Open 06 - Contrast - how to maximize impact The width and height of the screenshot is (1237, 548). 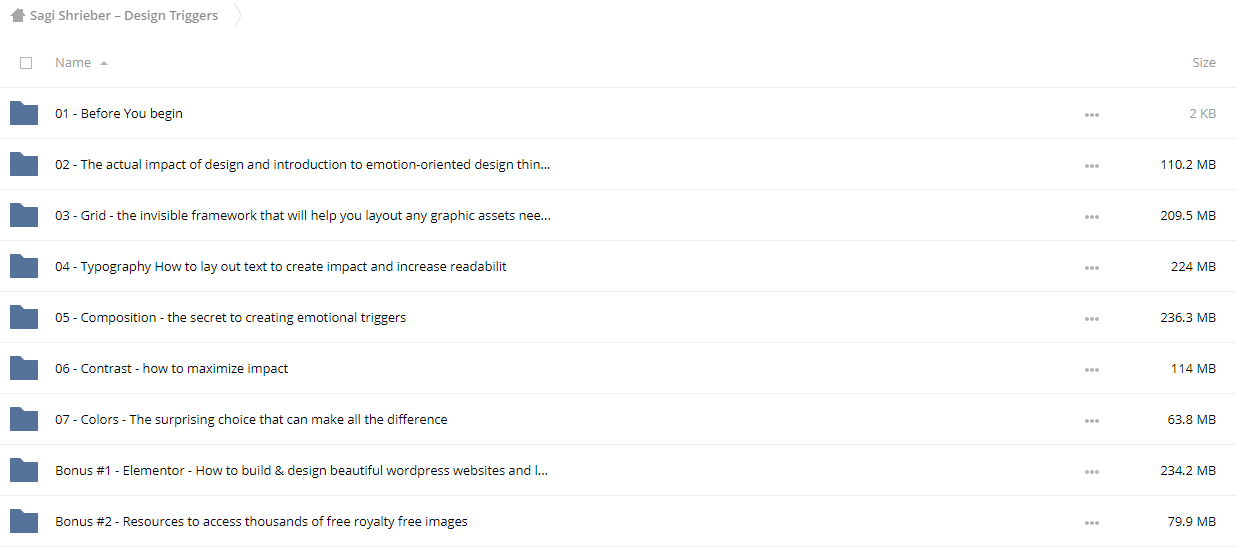[x=171, y=368]
